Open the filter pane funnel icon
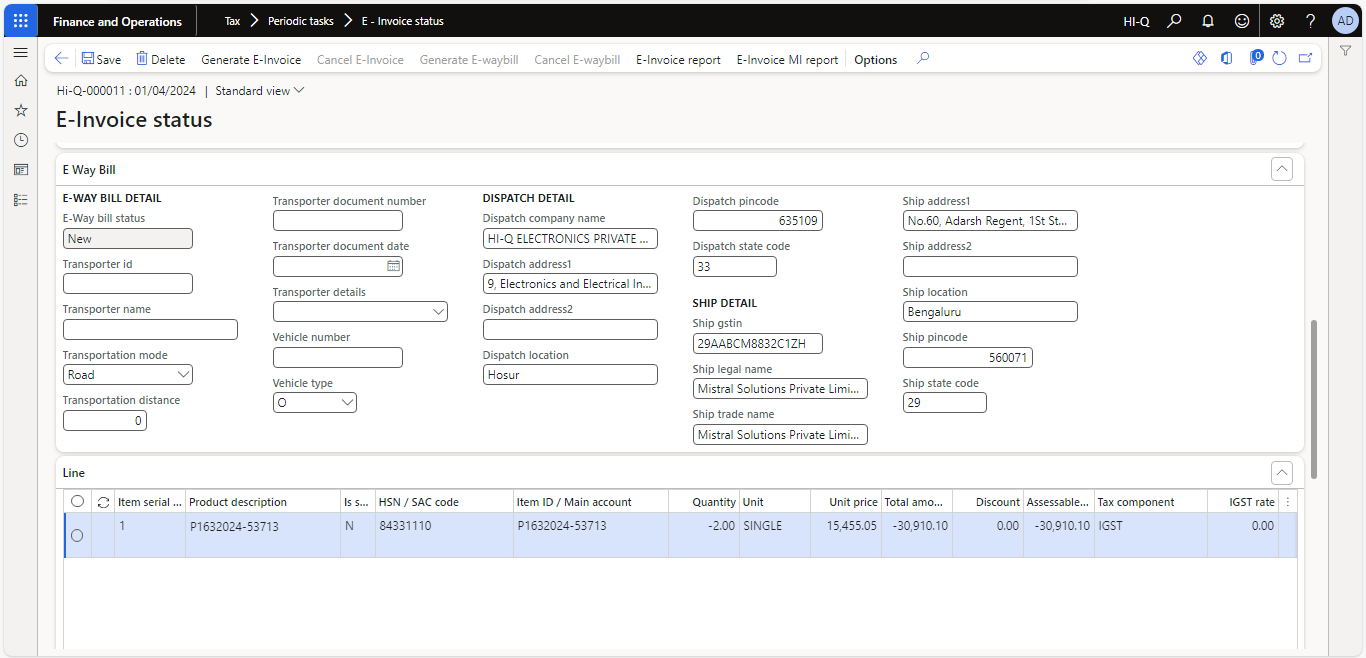1366x658 pixels. [x=1345, y=51]
